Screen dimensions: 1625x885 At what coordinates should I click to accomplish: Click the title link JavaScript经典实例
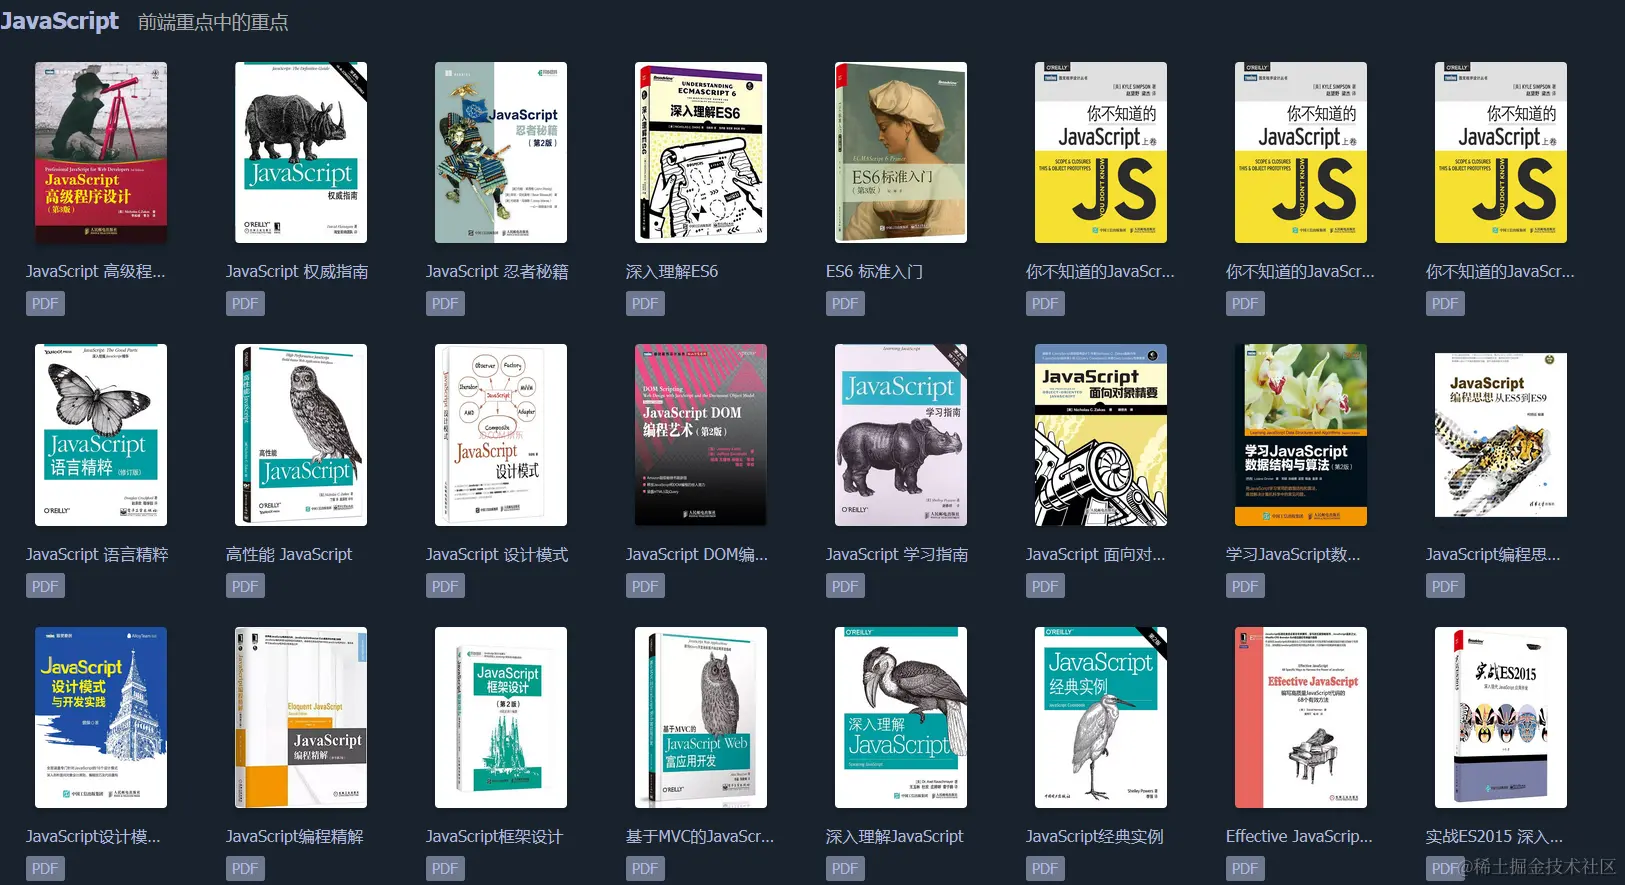pos(1095,836)
